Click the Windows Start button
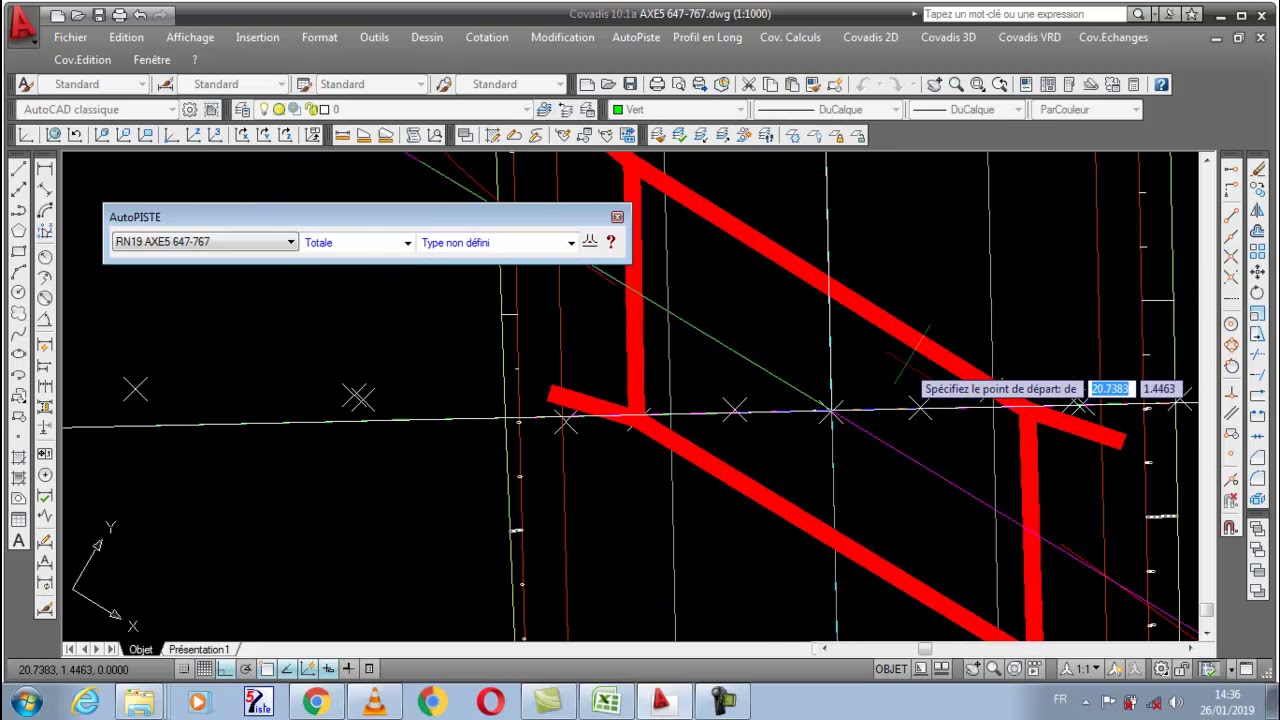This screenshot has width=1280, height=720. pyautogui.click(x=26, y=702)
